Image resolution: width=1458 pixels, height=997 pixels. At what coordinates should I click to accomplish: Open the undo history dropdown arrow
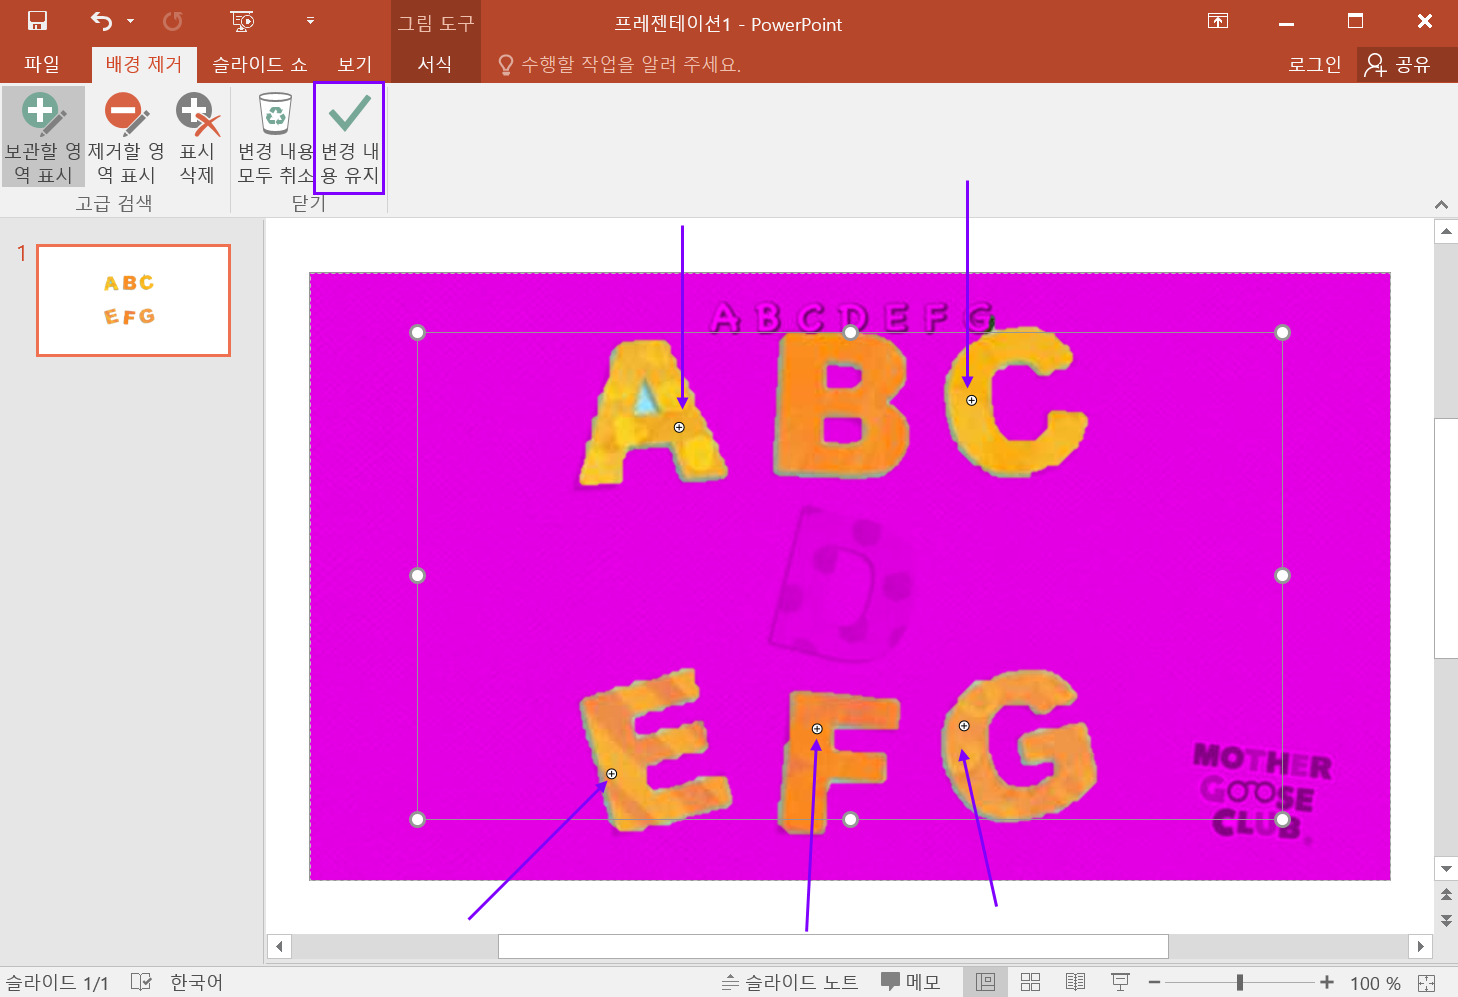tap(130, 21)
